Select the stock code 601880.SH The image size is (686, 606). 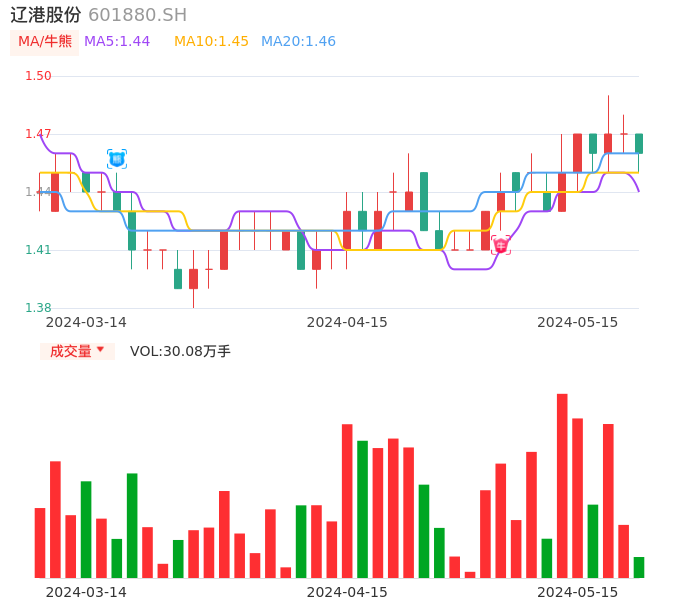(137, 15)
